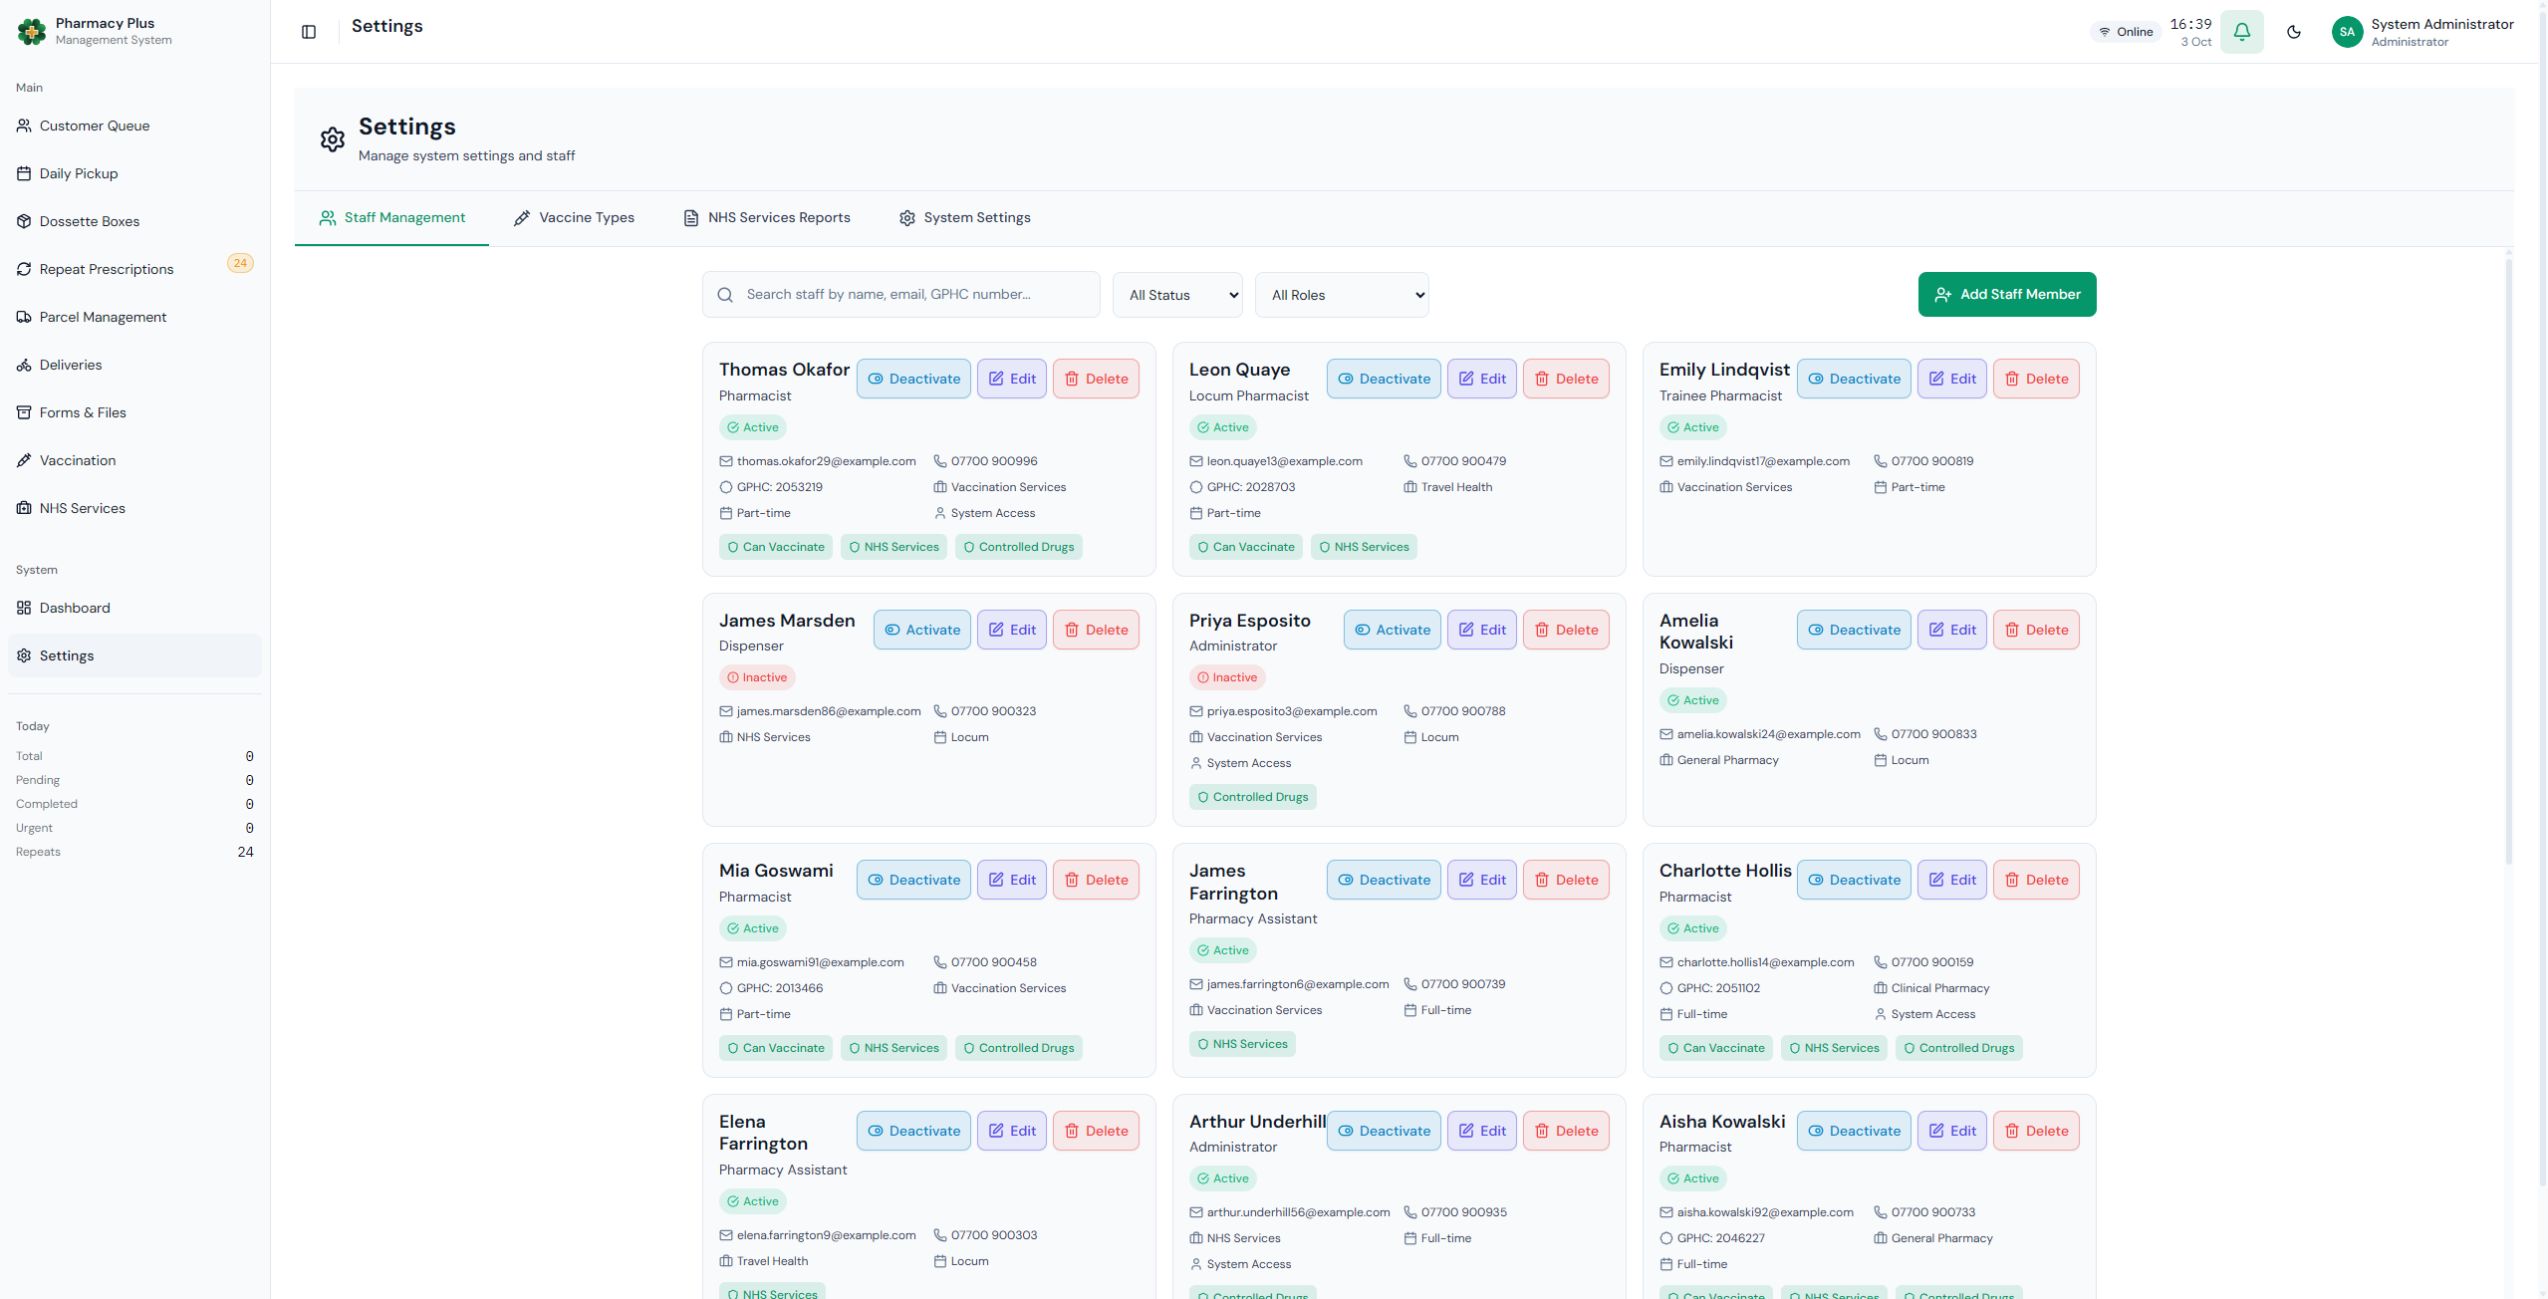Screen dimensions: 2548x1299
Task: Deactivate Leon Quaye
Action: point(1383,379)
